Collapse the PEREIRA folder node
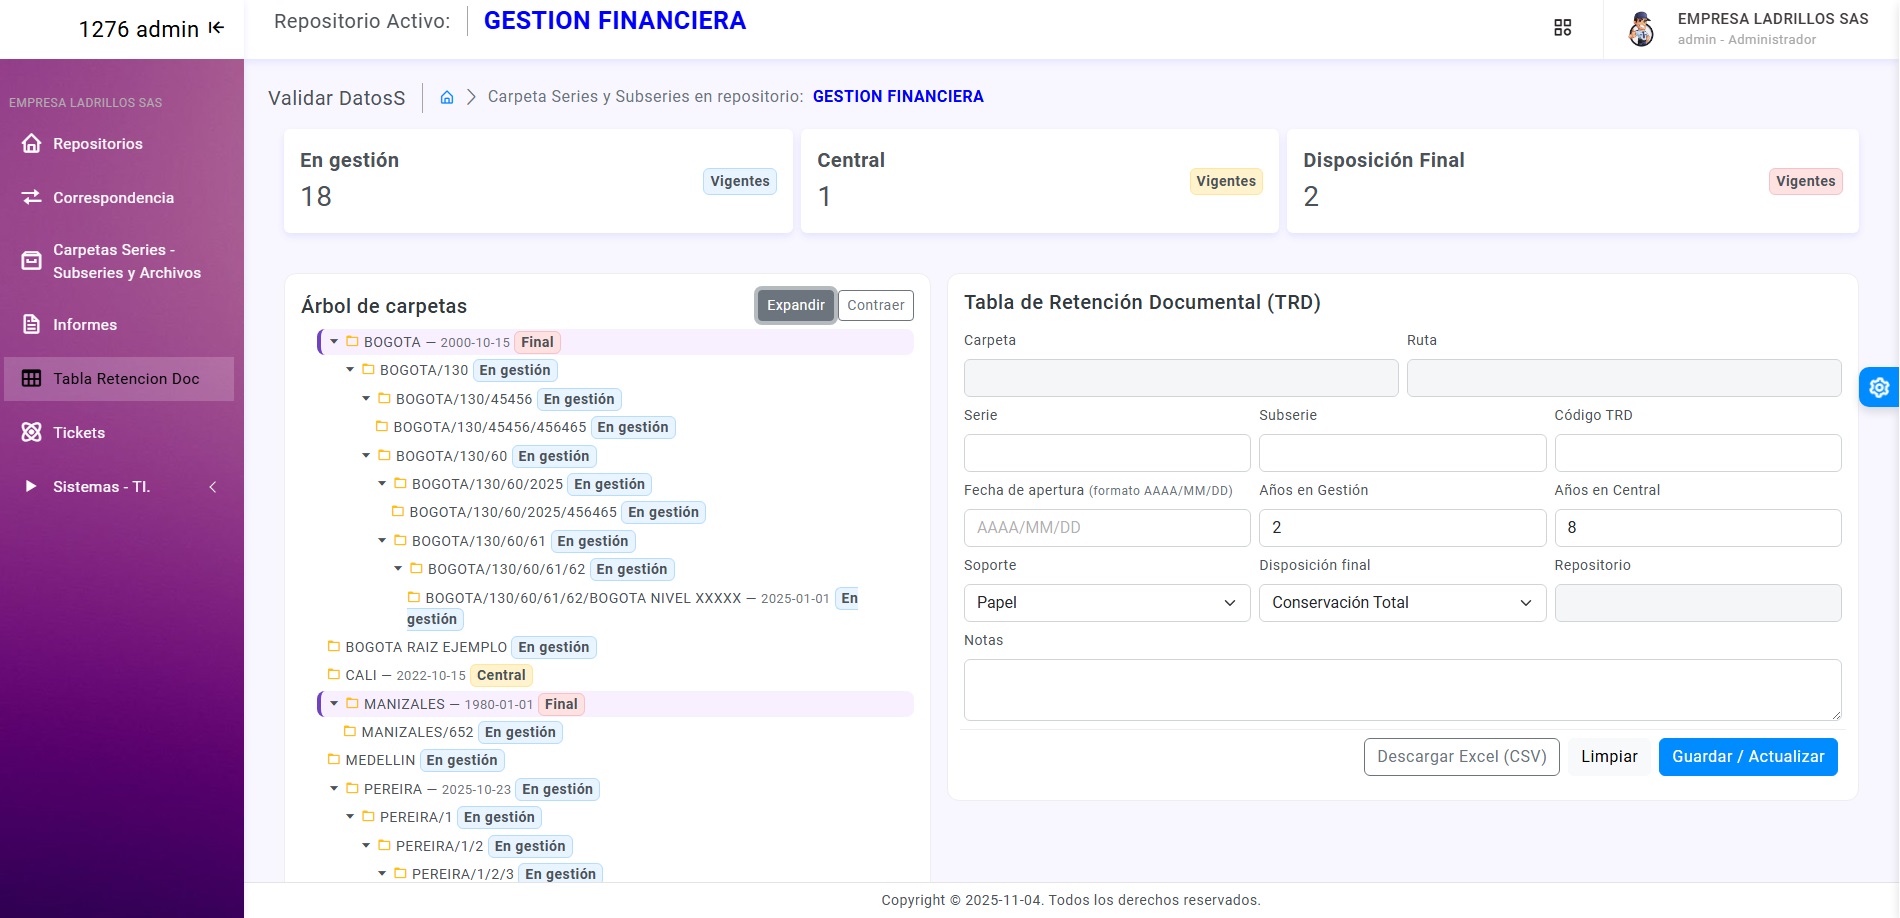Image resolution: width=1900 pixels, height=918 pixels. pyautogui.click(x=334, y=789)
